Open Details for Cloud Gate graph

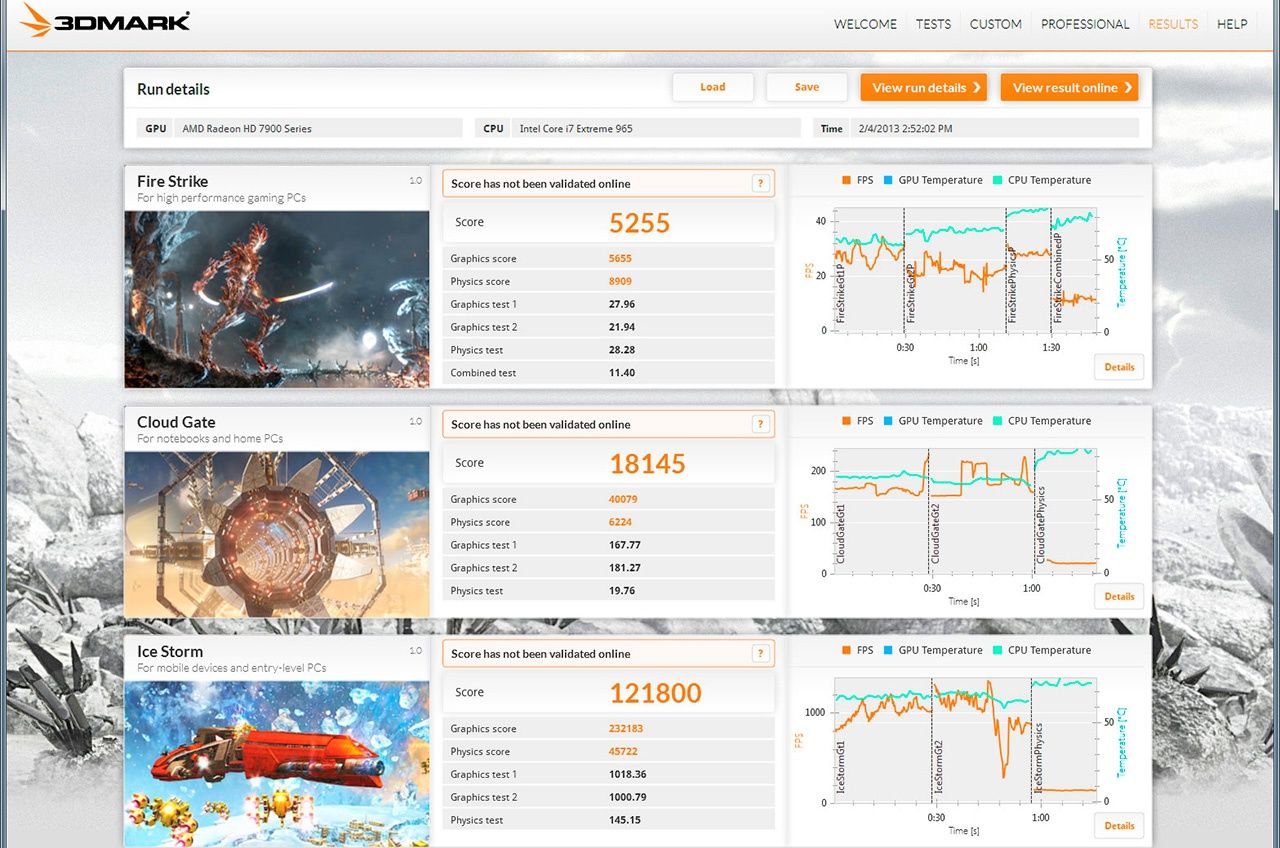pyautogui.click(x=1119, y=597)
